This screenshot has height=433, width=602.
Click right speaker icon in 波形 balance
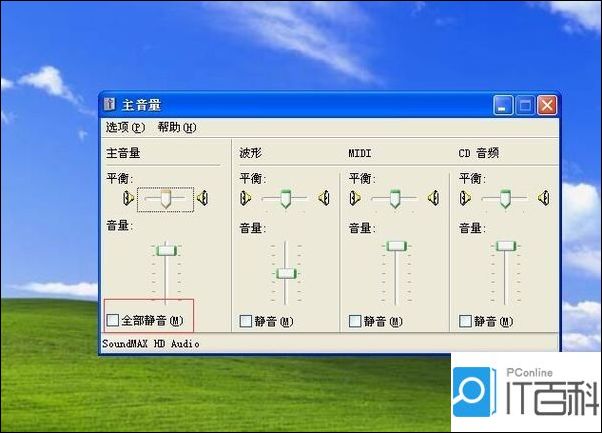pos(324,198)
